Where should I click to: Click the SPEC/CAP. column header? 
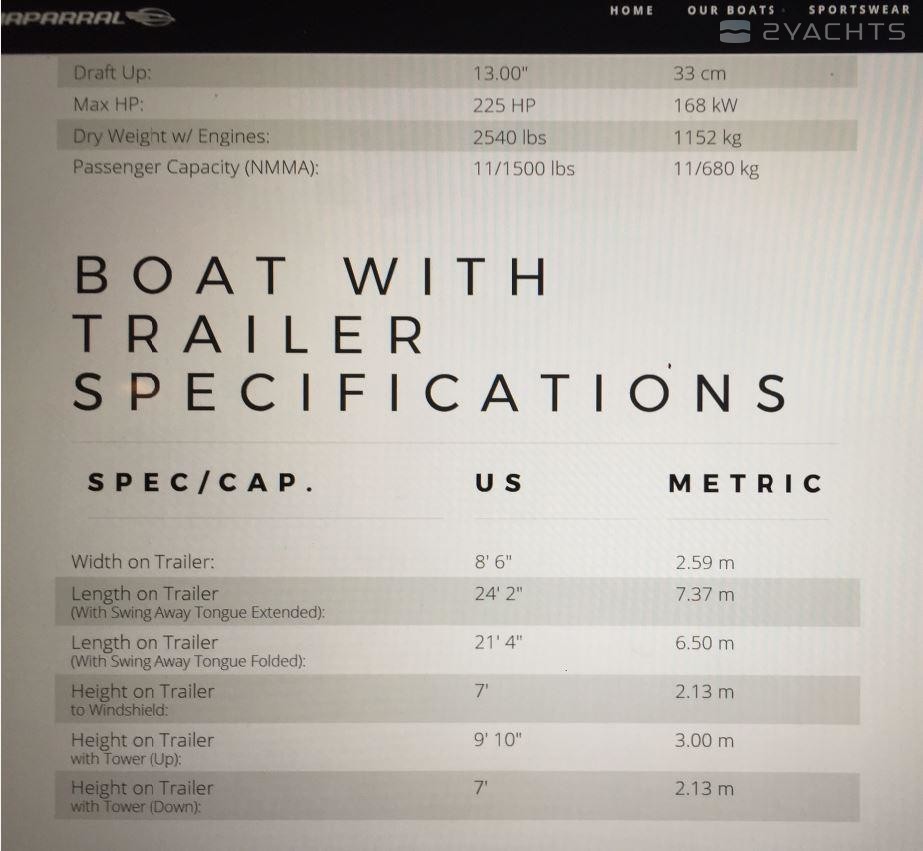[200, 483]
